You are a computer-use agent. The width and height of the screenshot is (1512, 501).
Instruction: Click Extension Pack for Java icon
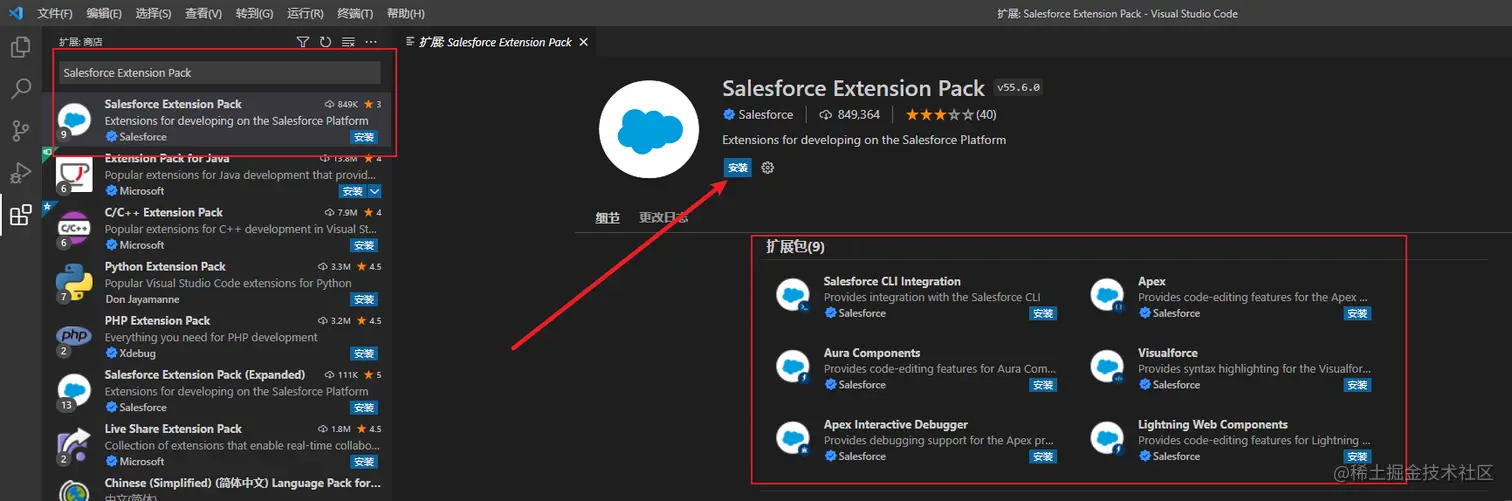[x=74, y=174]
